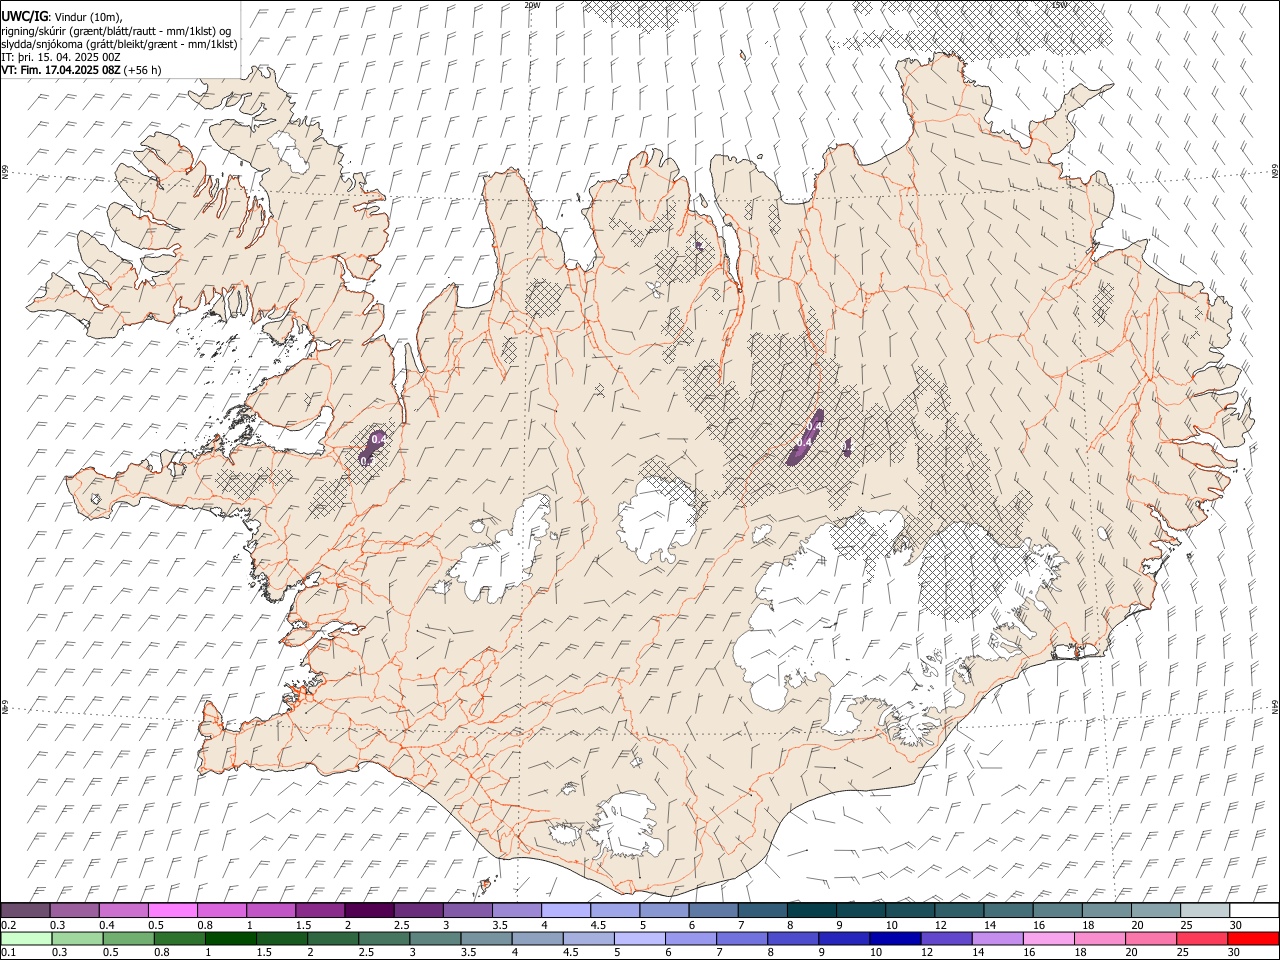Click the western purple precipitation patch labeled 0.4
Viewport: 1280px width, 960px height.
(x=374, y=447)
